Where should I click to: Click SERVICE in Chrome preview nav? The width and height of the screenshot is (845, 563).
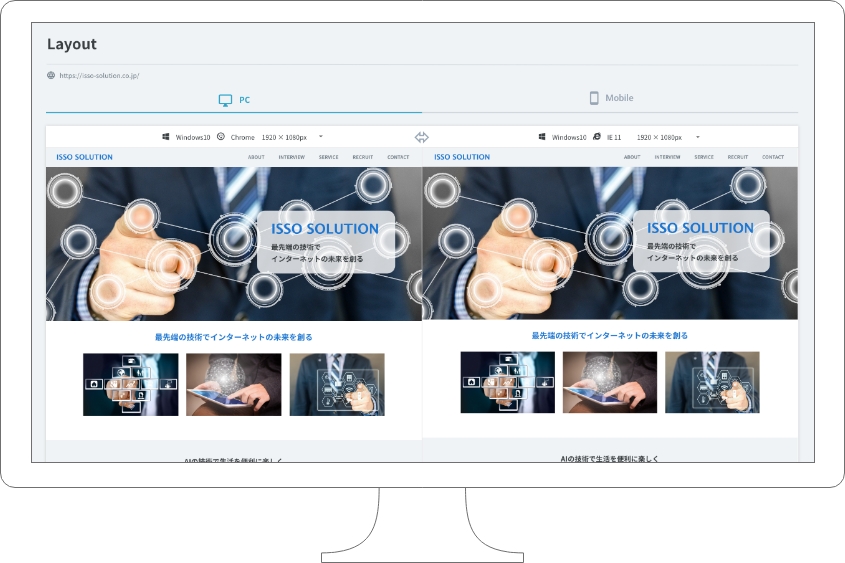tap(328, 157)
